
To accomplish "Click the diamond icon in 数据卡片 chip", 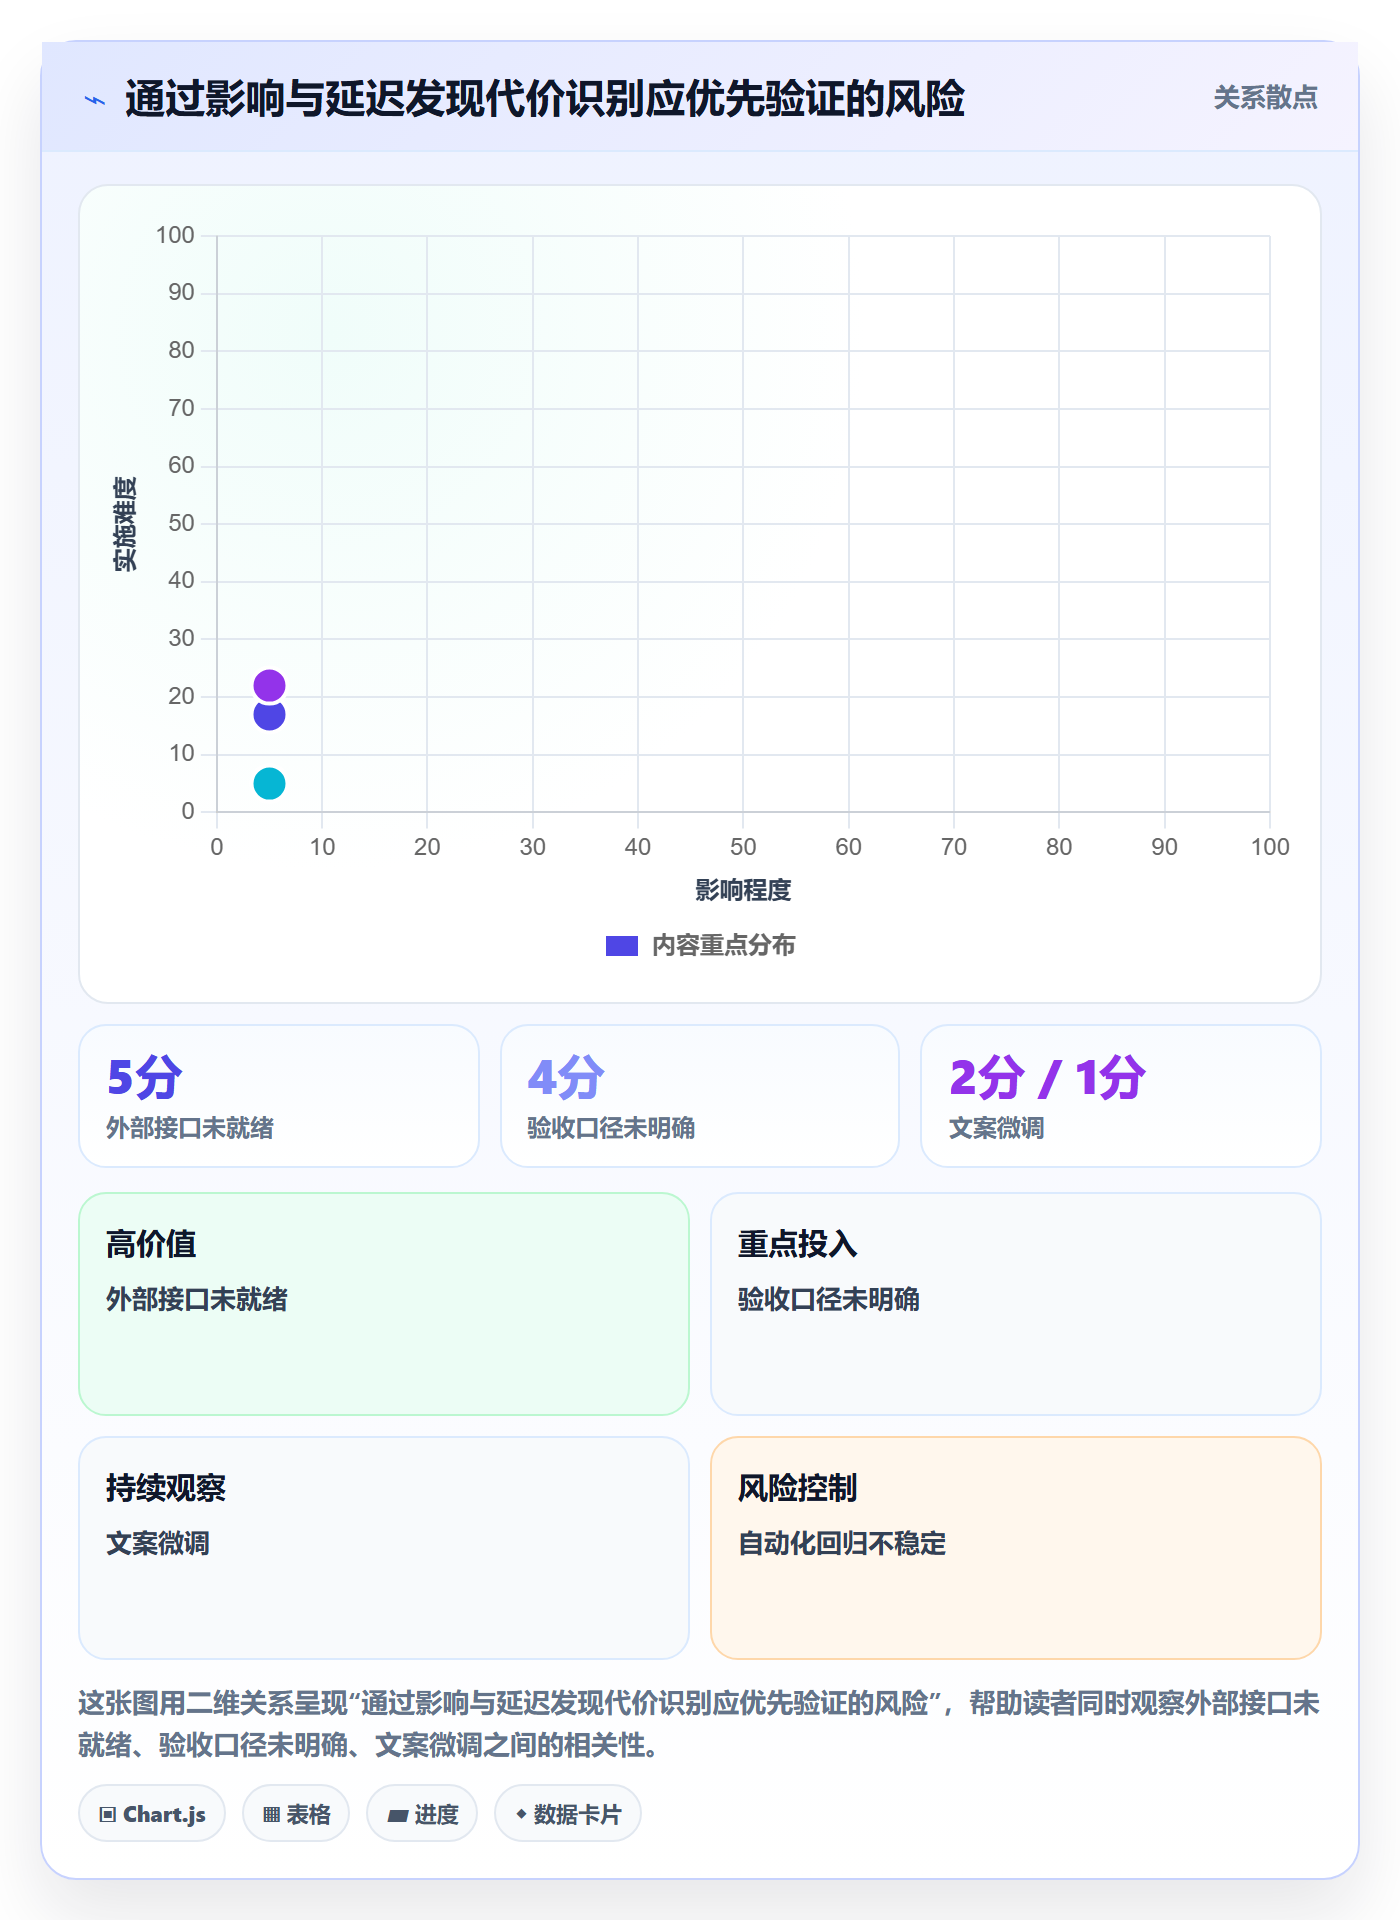I will point(521,1814).
